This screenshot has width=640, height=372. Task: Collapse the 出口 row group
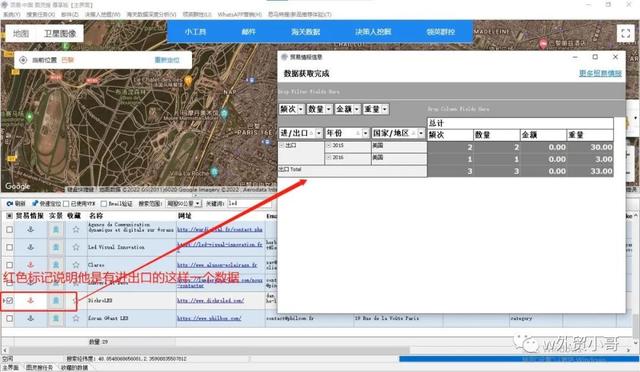click(x=282, y=145)
